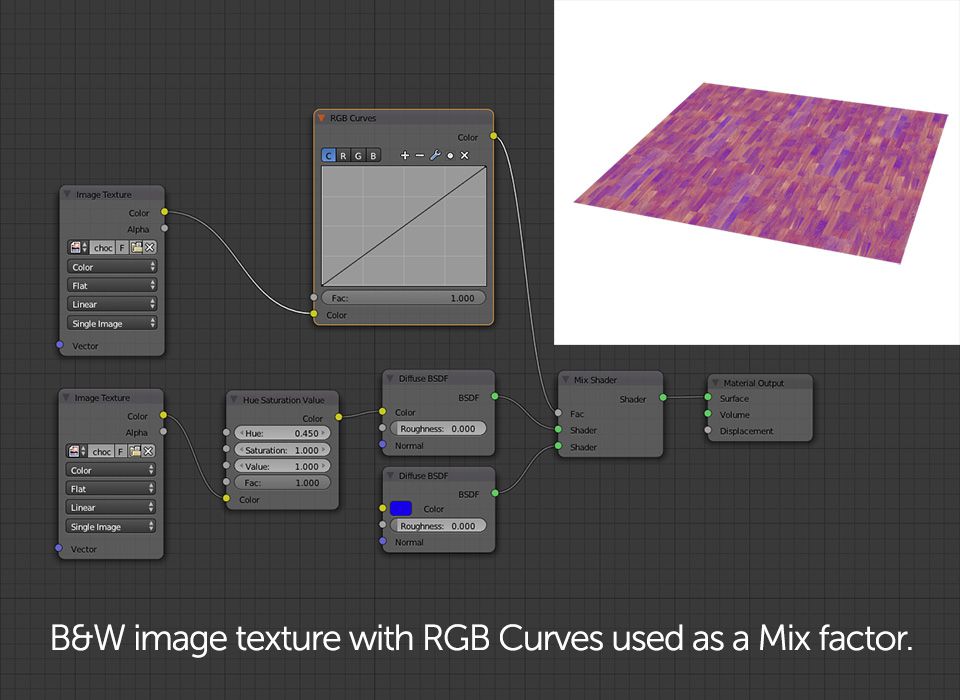
Task: Select the G channel tab in RGB Curves
Action: [x=358, y=156]
